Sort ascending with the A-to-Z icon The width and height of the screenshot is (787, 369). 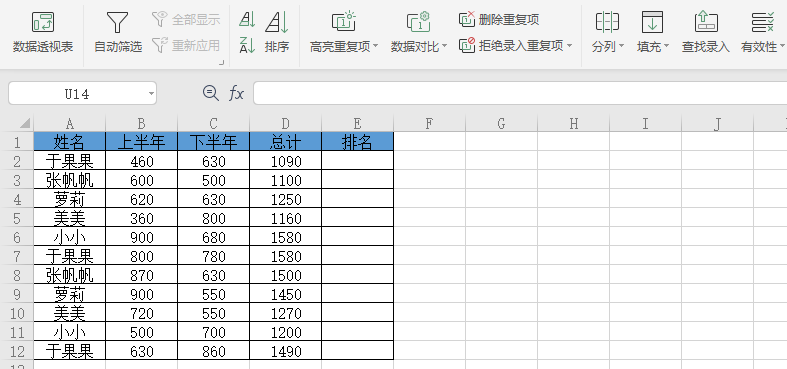[x=247, y=20]
